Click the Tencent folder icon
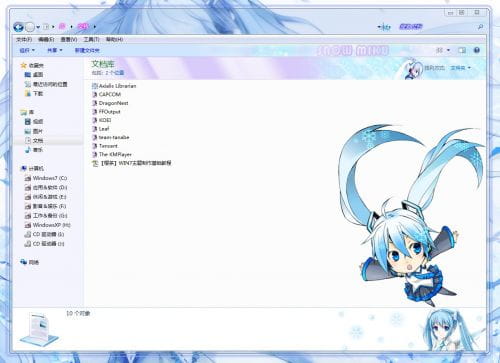The image size is (500, 363). (x=95, y=146)
